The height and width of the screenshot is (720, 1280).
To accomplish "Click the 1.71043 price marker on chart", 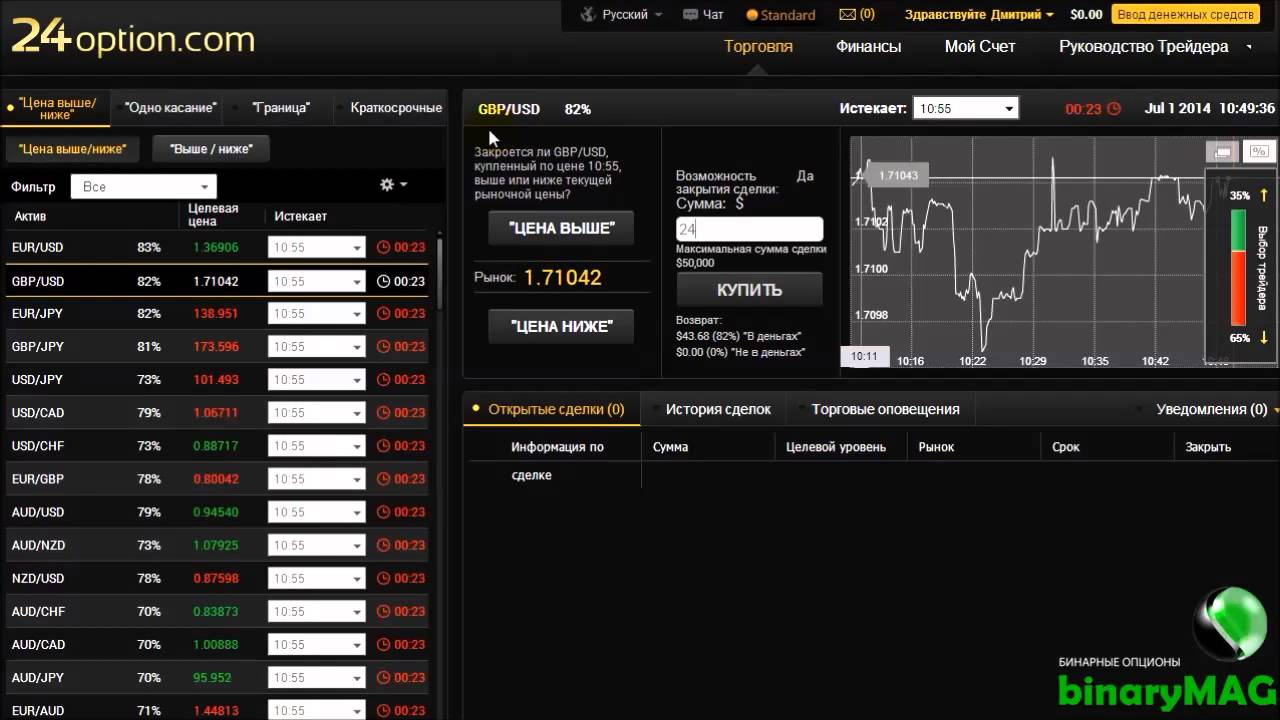I will pos(896,176).
